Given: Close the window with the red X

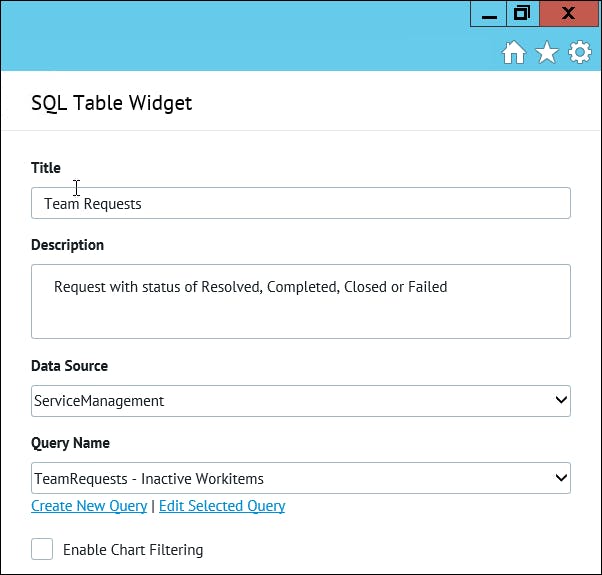Looking at the screenshot, I should 568,14.
